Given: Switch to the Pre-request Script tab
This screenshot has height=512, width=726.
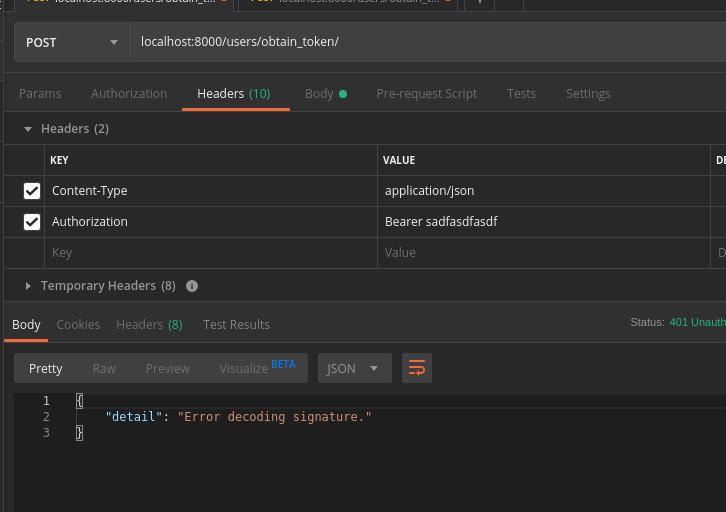Looking at the screenshot, I should [x=426, y=93].
